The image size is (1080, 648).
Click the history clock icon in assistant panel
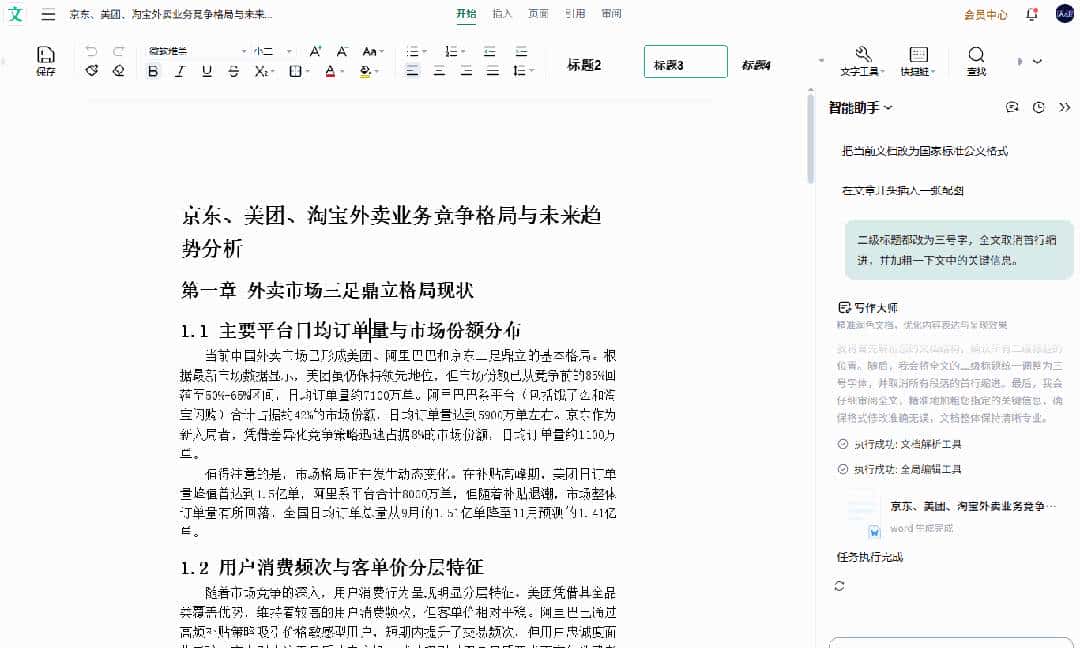coord(1039,107)
